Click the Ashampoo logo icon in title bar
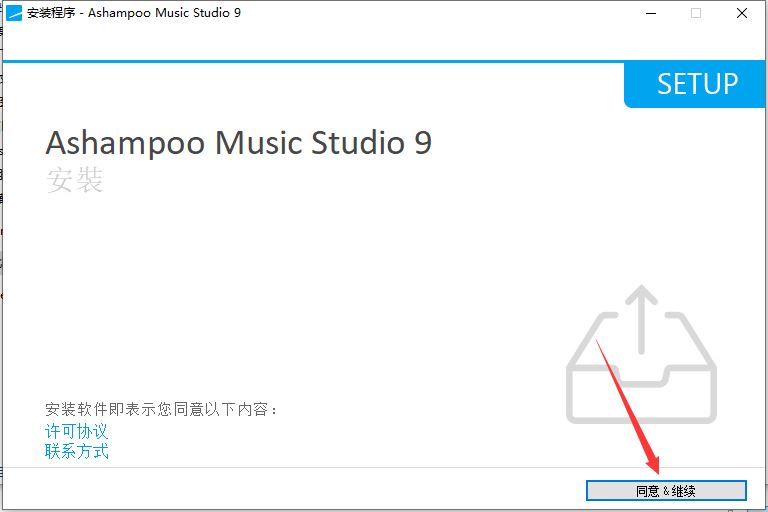Screen dimensions: 768x512 [14, 13]
